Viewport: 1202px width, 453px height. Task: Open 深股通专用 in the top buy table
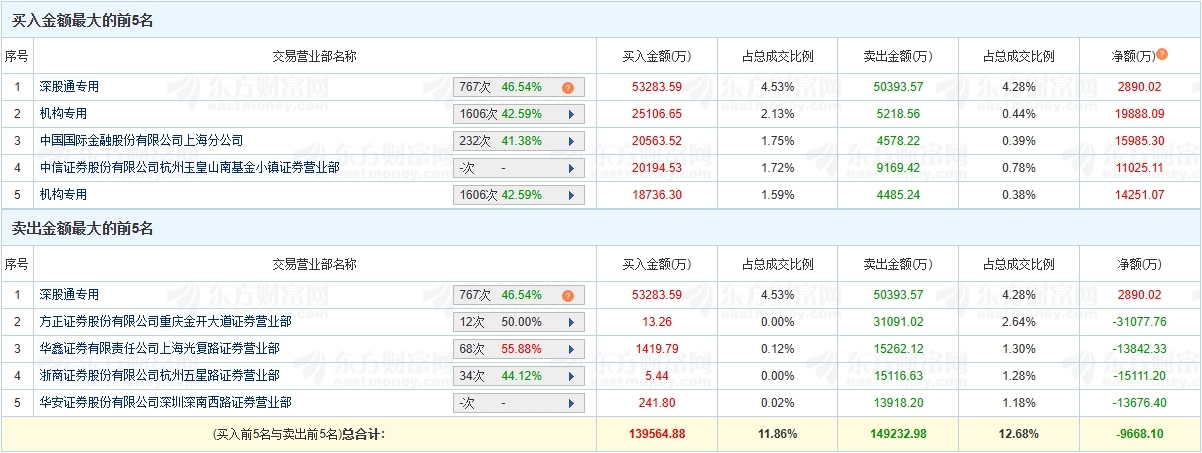pos(69,87)
